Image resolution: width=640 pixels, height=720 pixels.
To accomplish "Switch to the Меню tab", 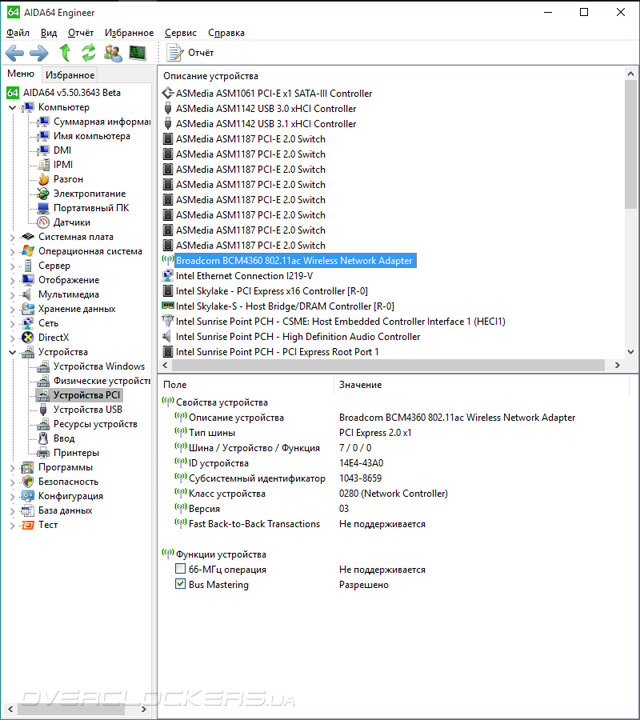I will click(x=21, y=74).
